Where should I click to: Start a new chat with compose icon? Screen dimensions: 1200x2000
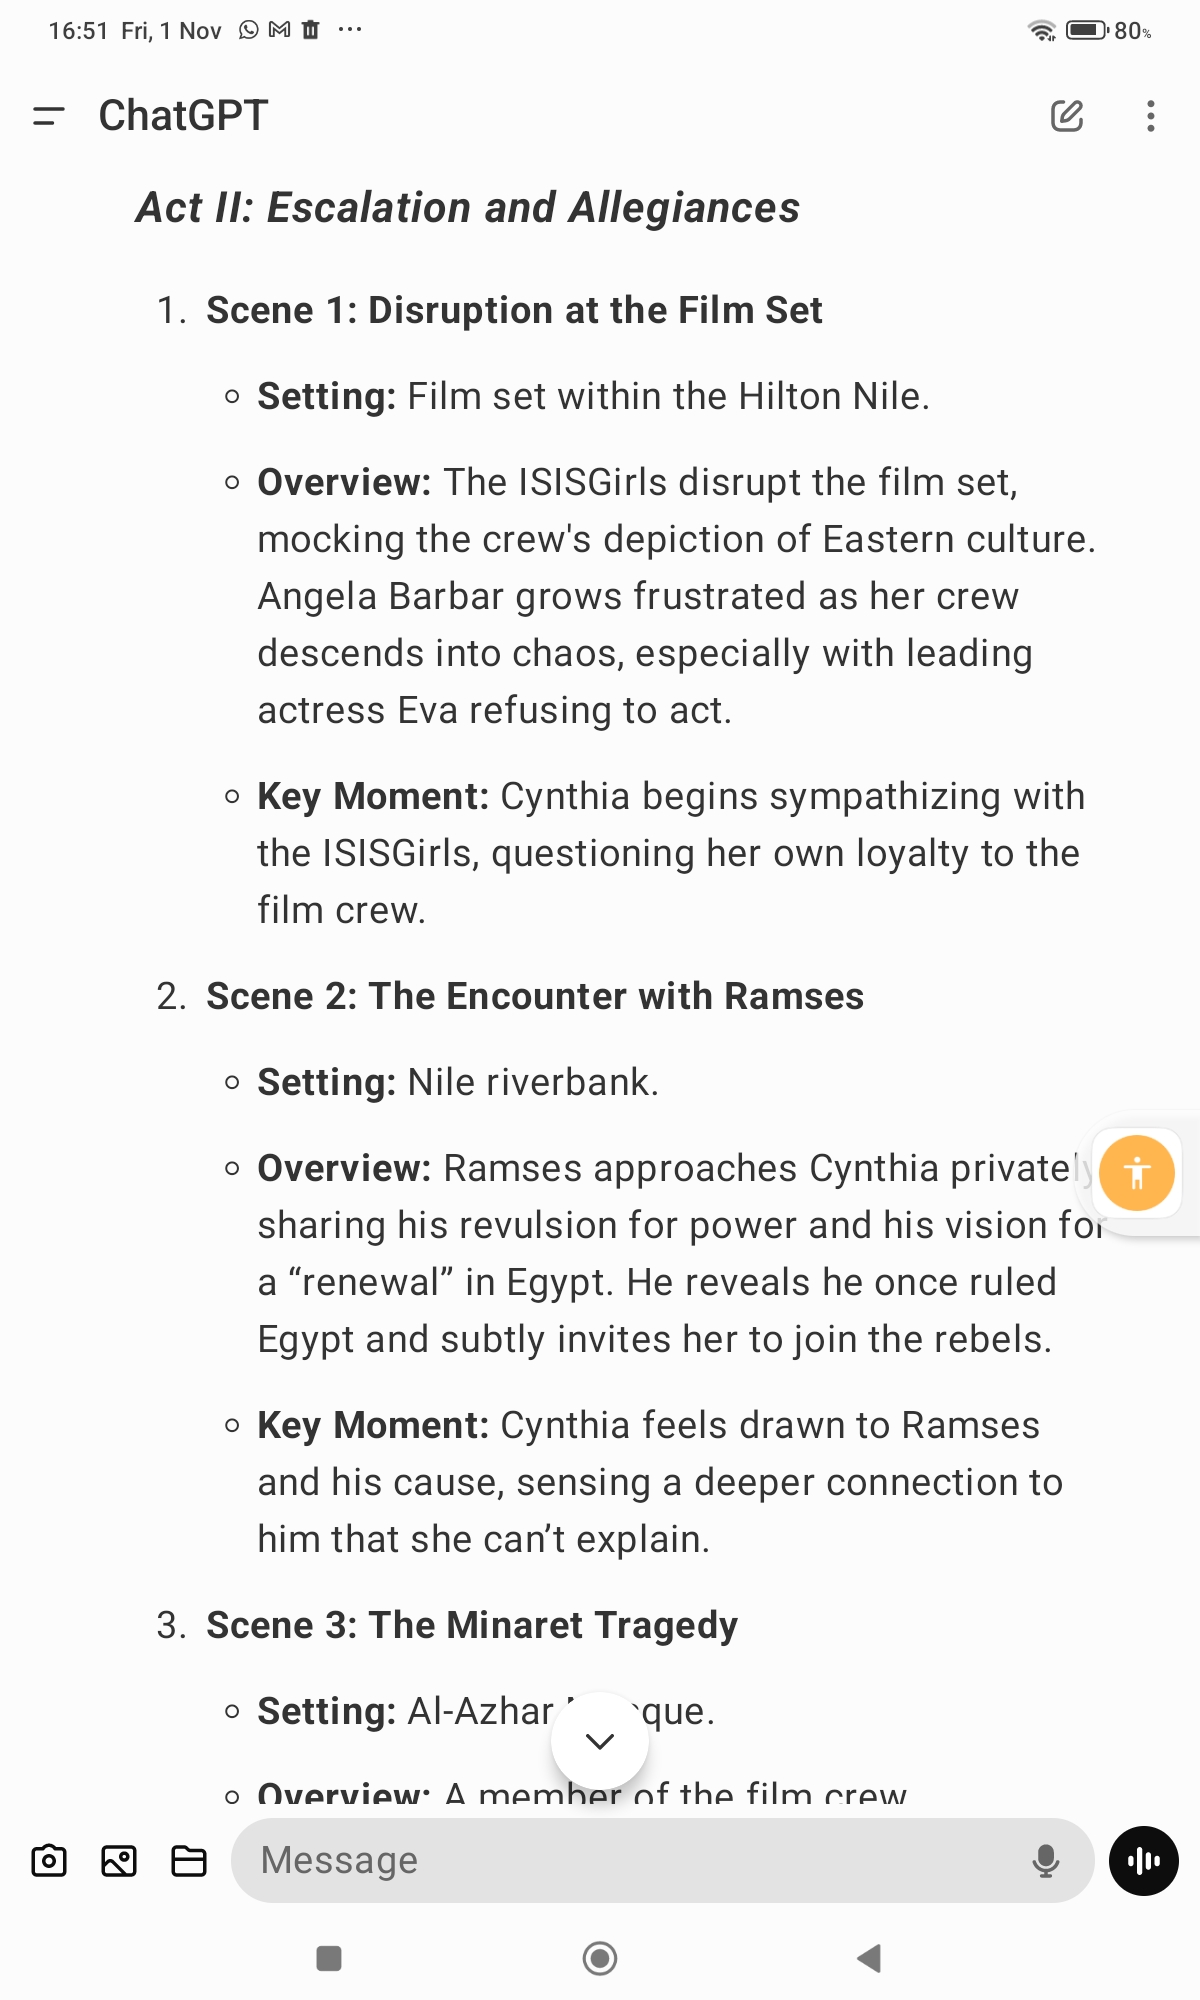[x=1067, y=116]
